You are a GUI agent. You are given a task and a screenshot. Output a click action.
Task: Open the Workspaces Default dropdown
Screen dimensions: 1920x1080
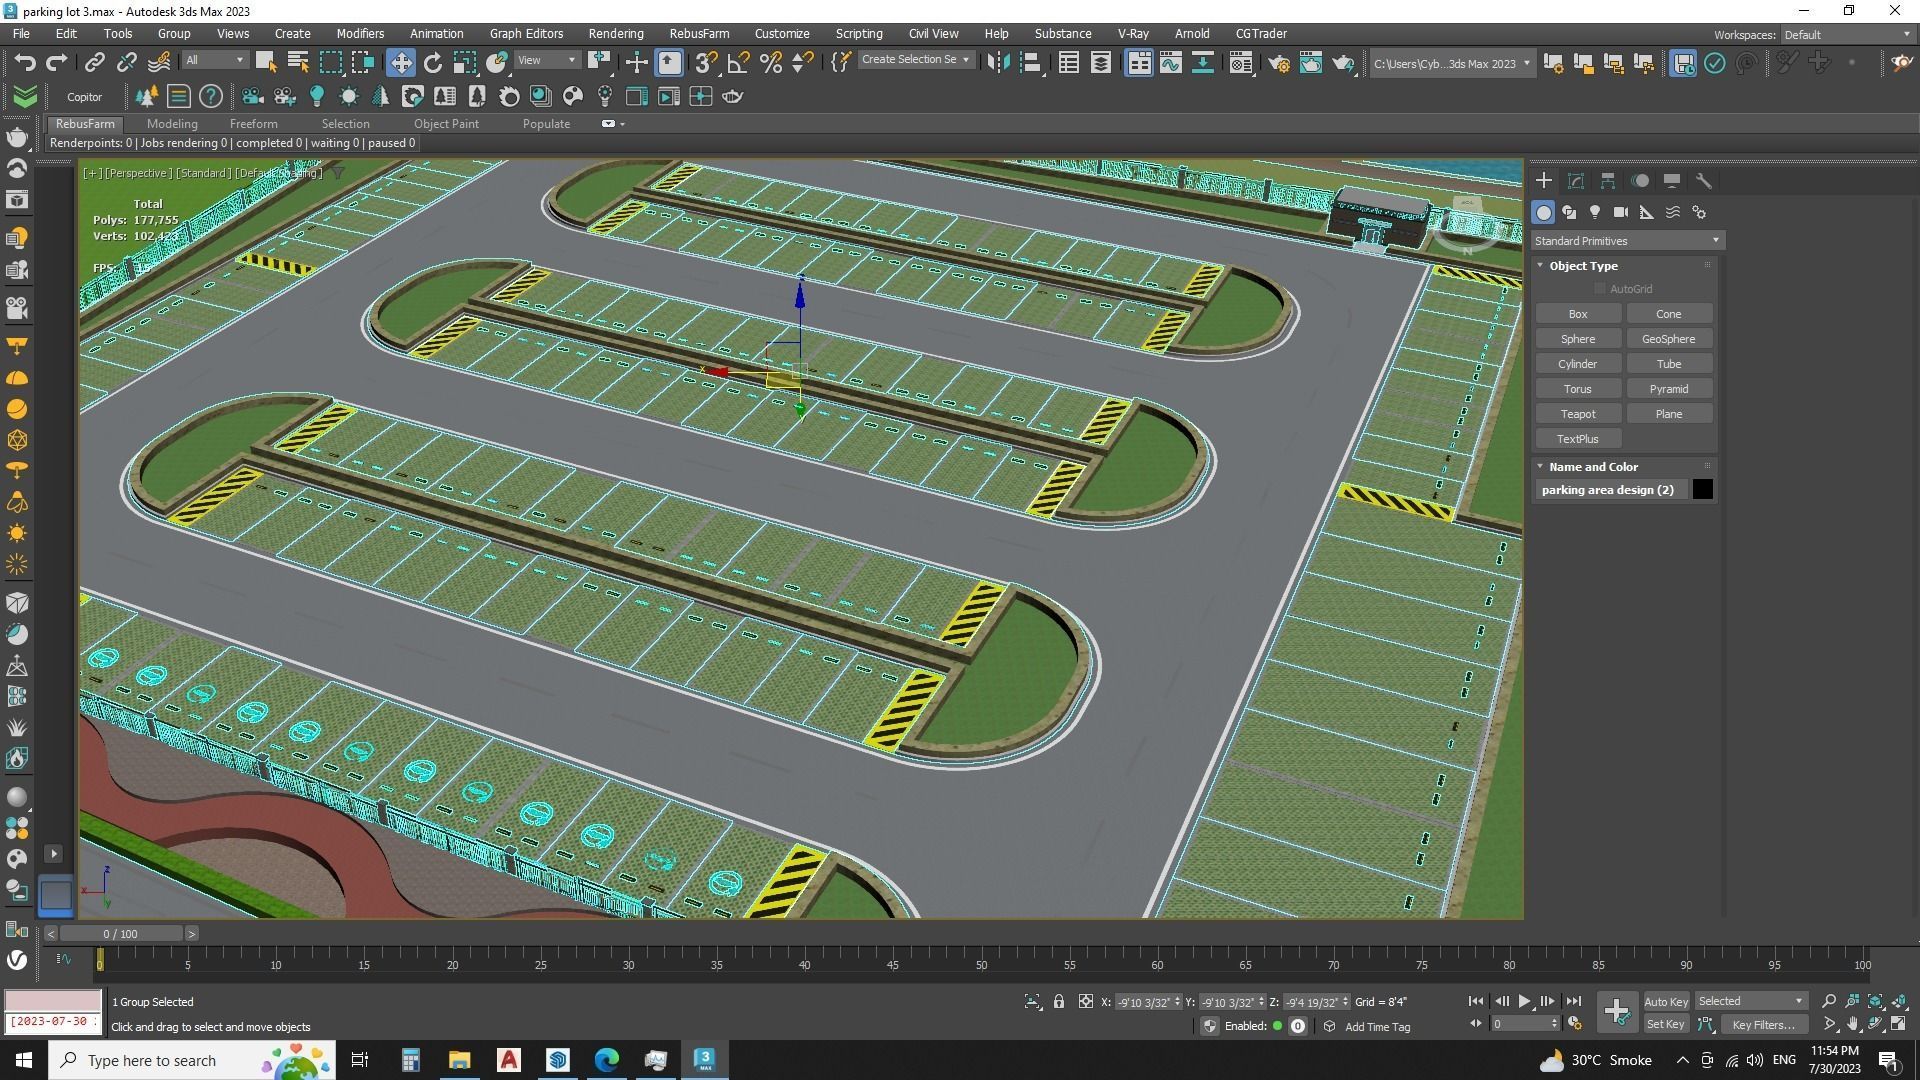coord(1846,34)
